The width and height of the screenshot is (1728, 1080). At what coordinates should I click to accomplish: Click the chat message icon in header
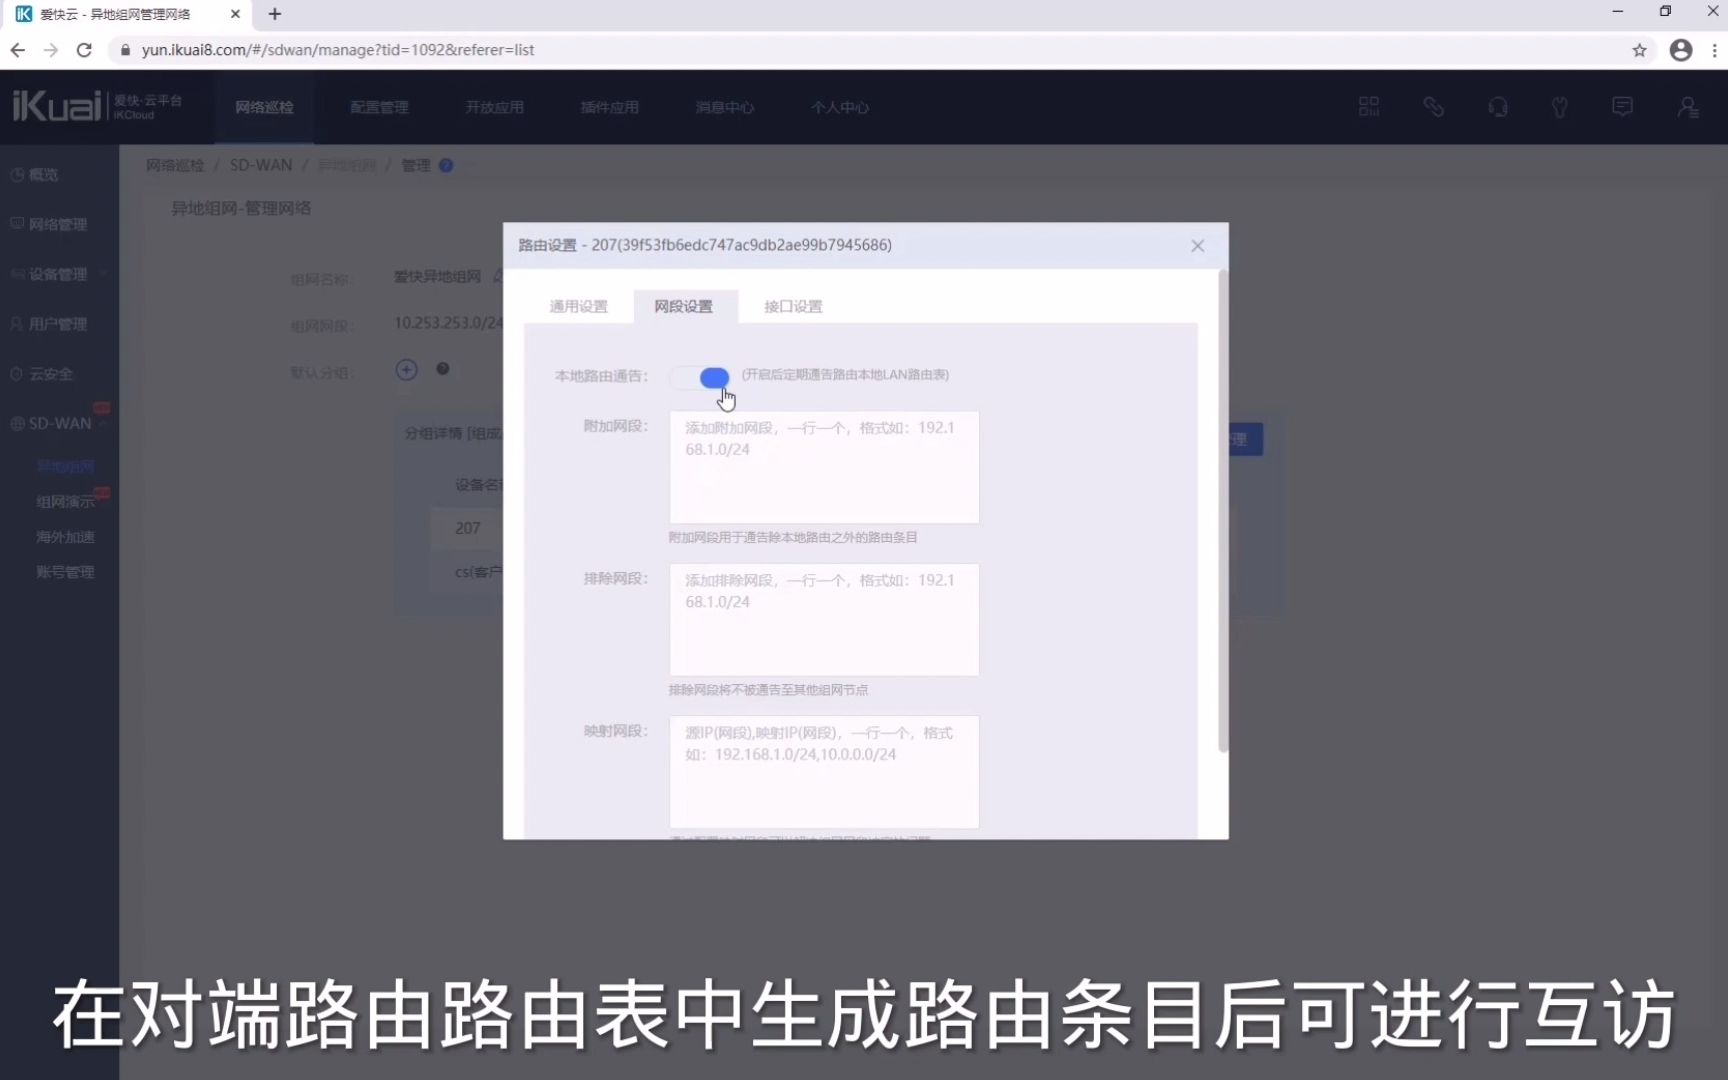click(x=1622, y=107)
